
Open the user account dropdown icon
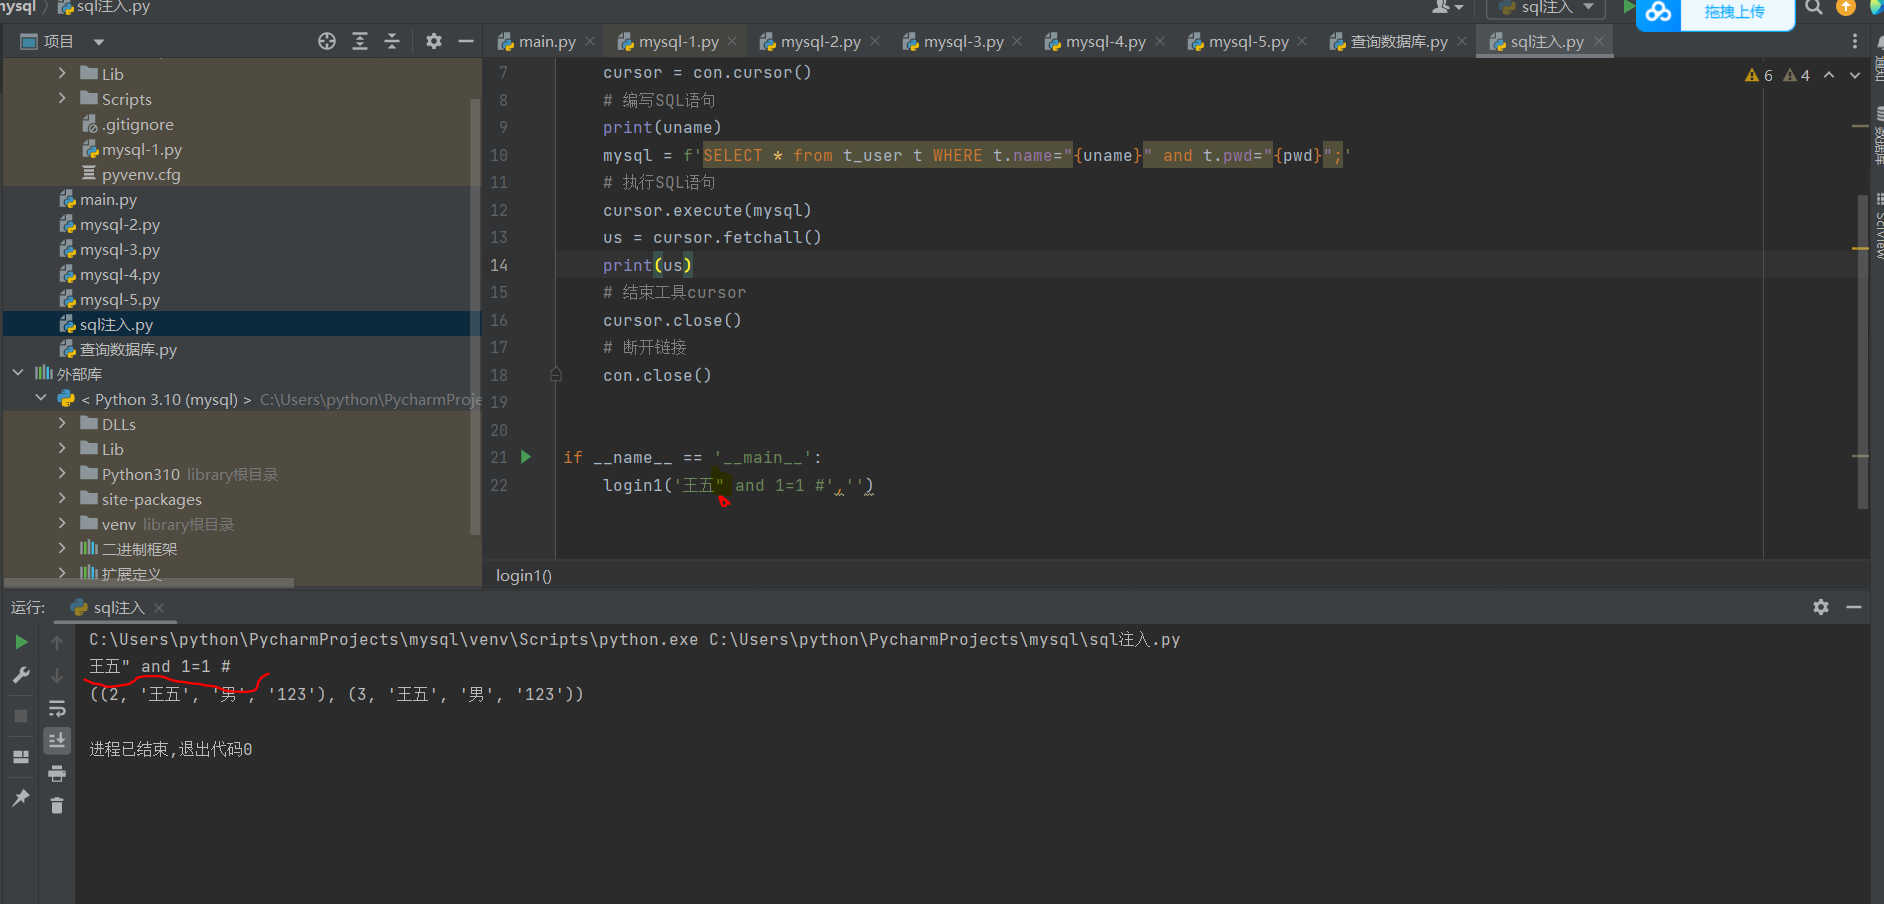point(1447,7)
